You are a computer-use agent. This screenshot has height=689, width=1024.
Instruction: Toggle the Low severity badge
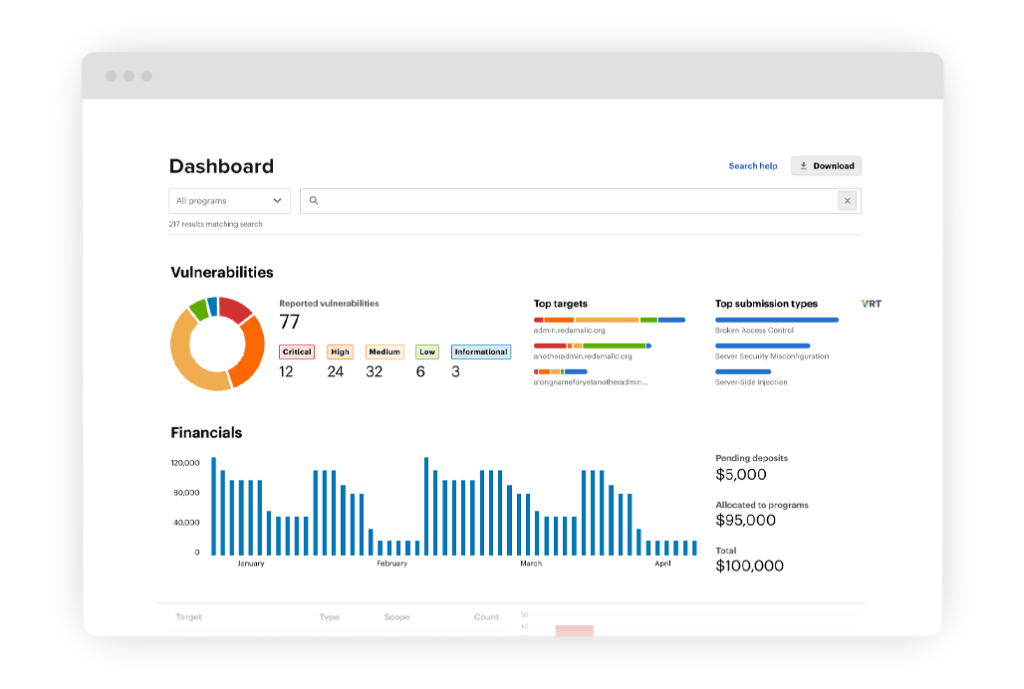tap(427, 352)
